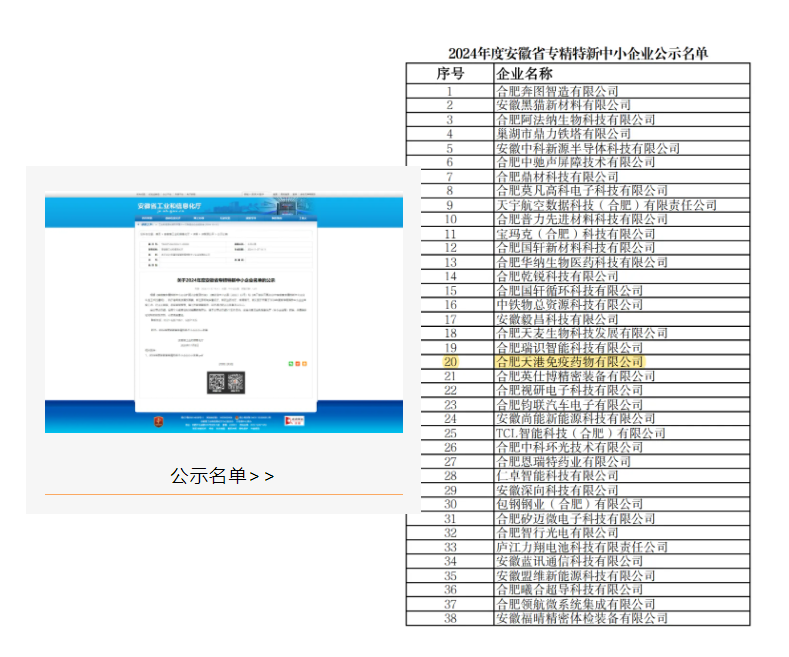Select row 巢湖市鼎力铁塔有限公司
Image resolution: width=789 pixels, height=657 pixels.
coord(578,134)
